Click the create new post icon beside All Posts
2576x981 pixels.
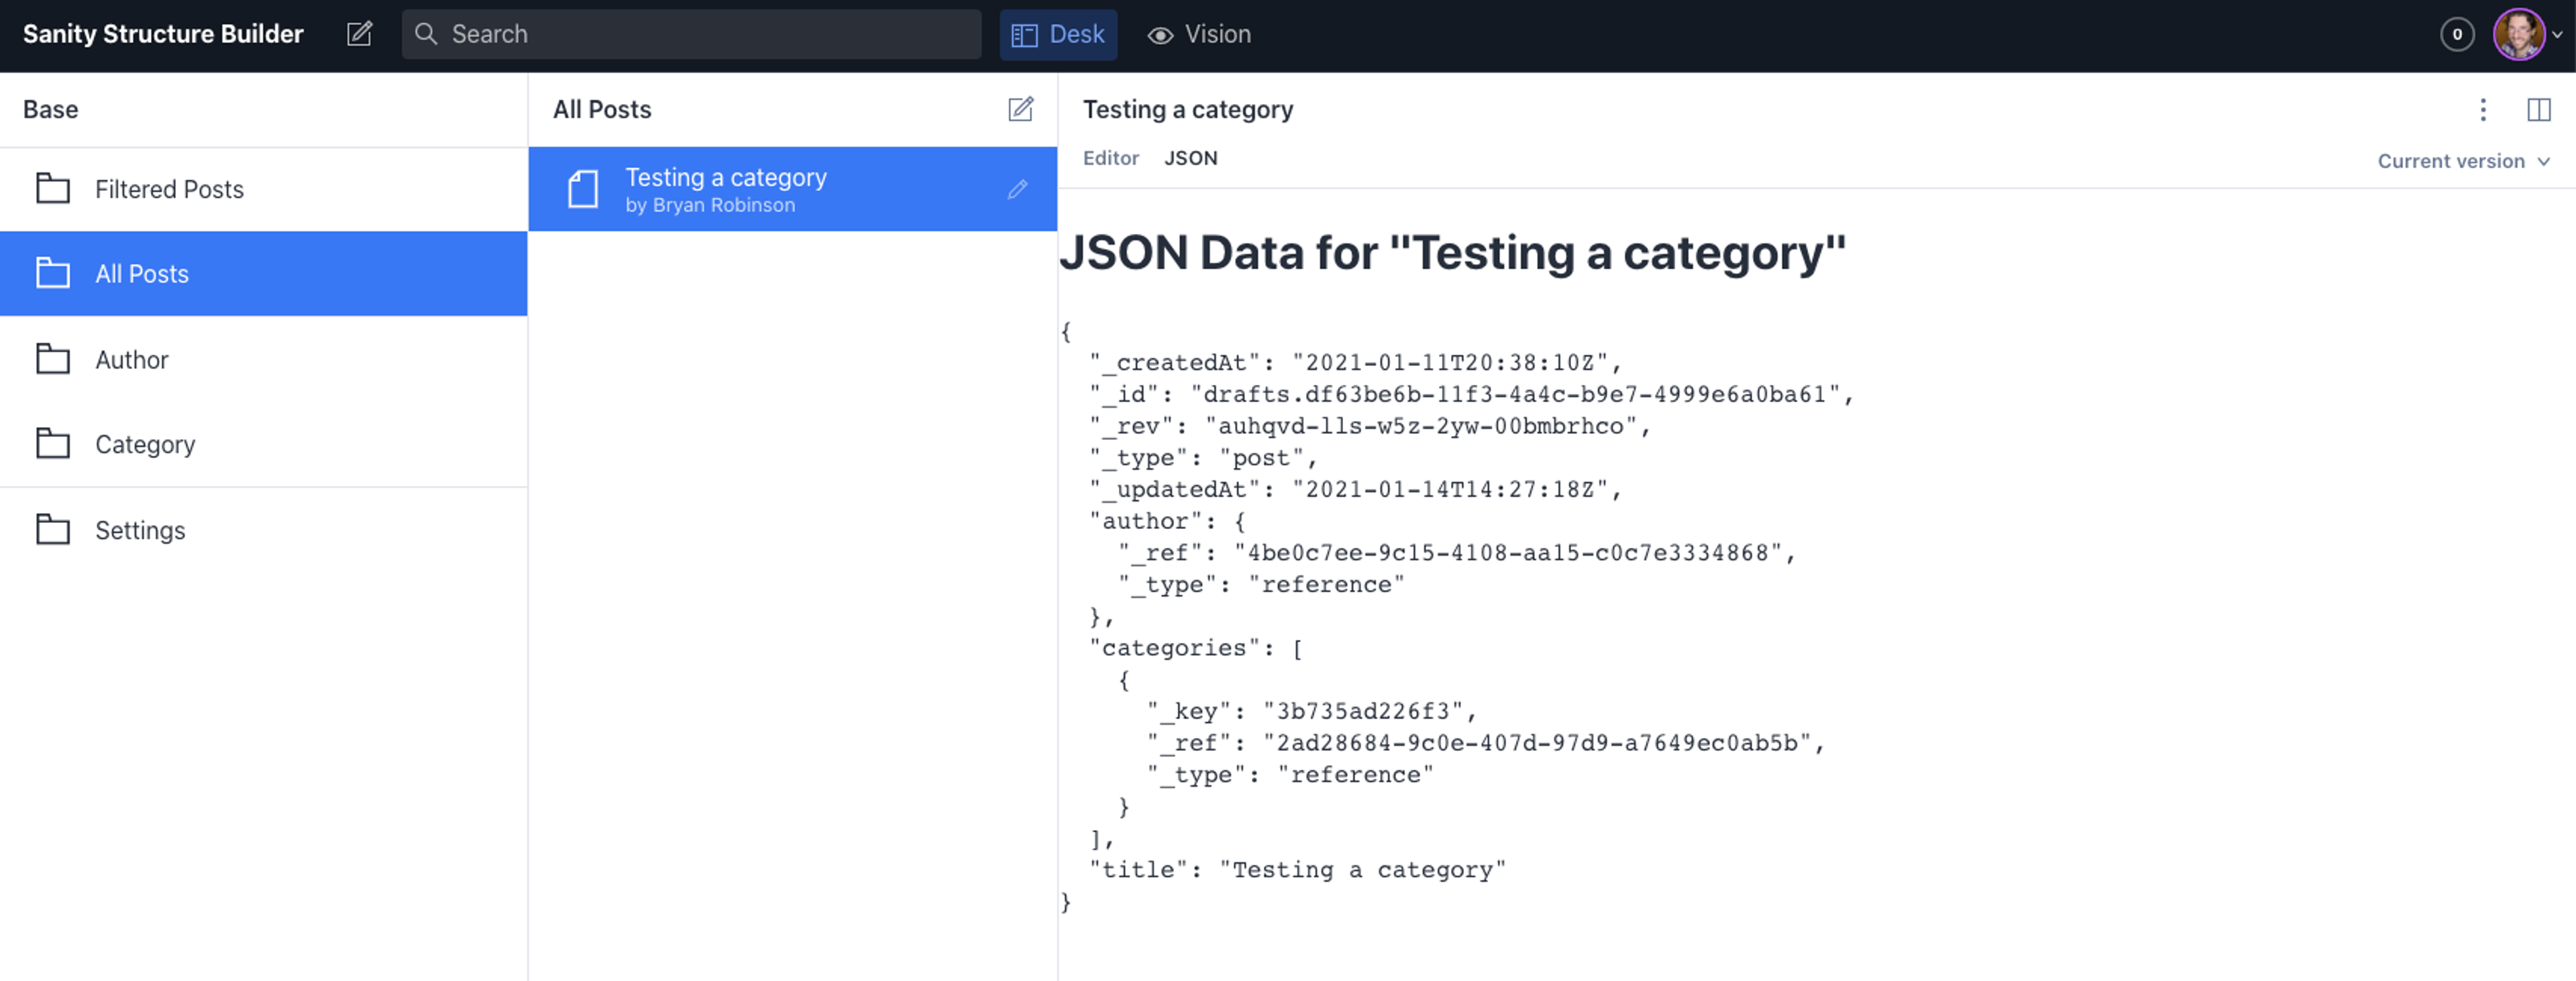[x=1020, y=109]
